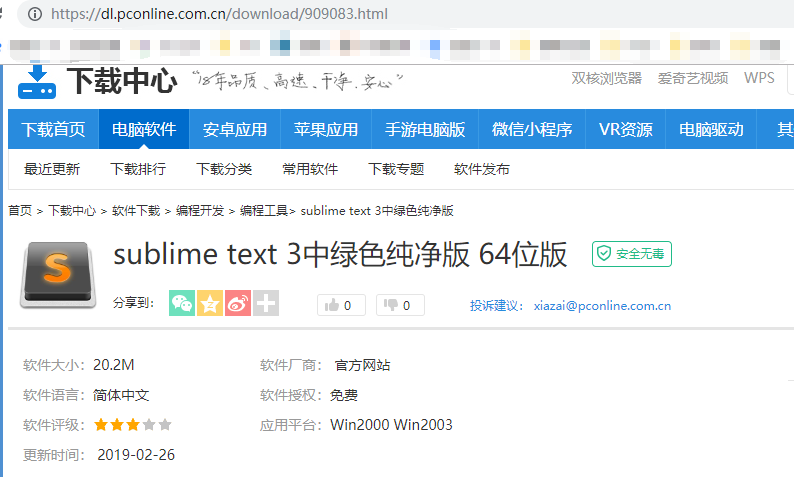The height and width of the screenshot is (477, 794).
Task: Click the platform text Win2000 Win2003
Action: pyautogui.click(x=391, y=425)
